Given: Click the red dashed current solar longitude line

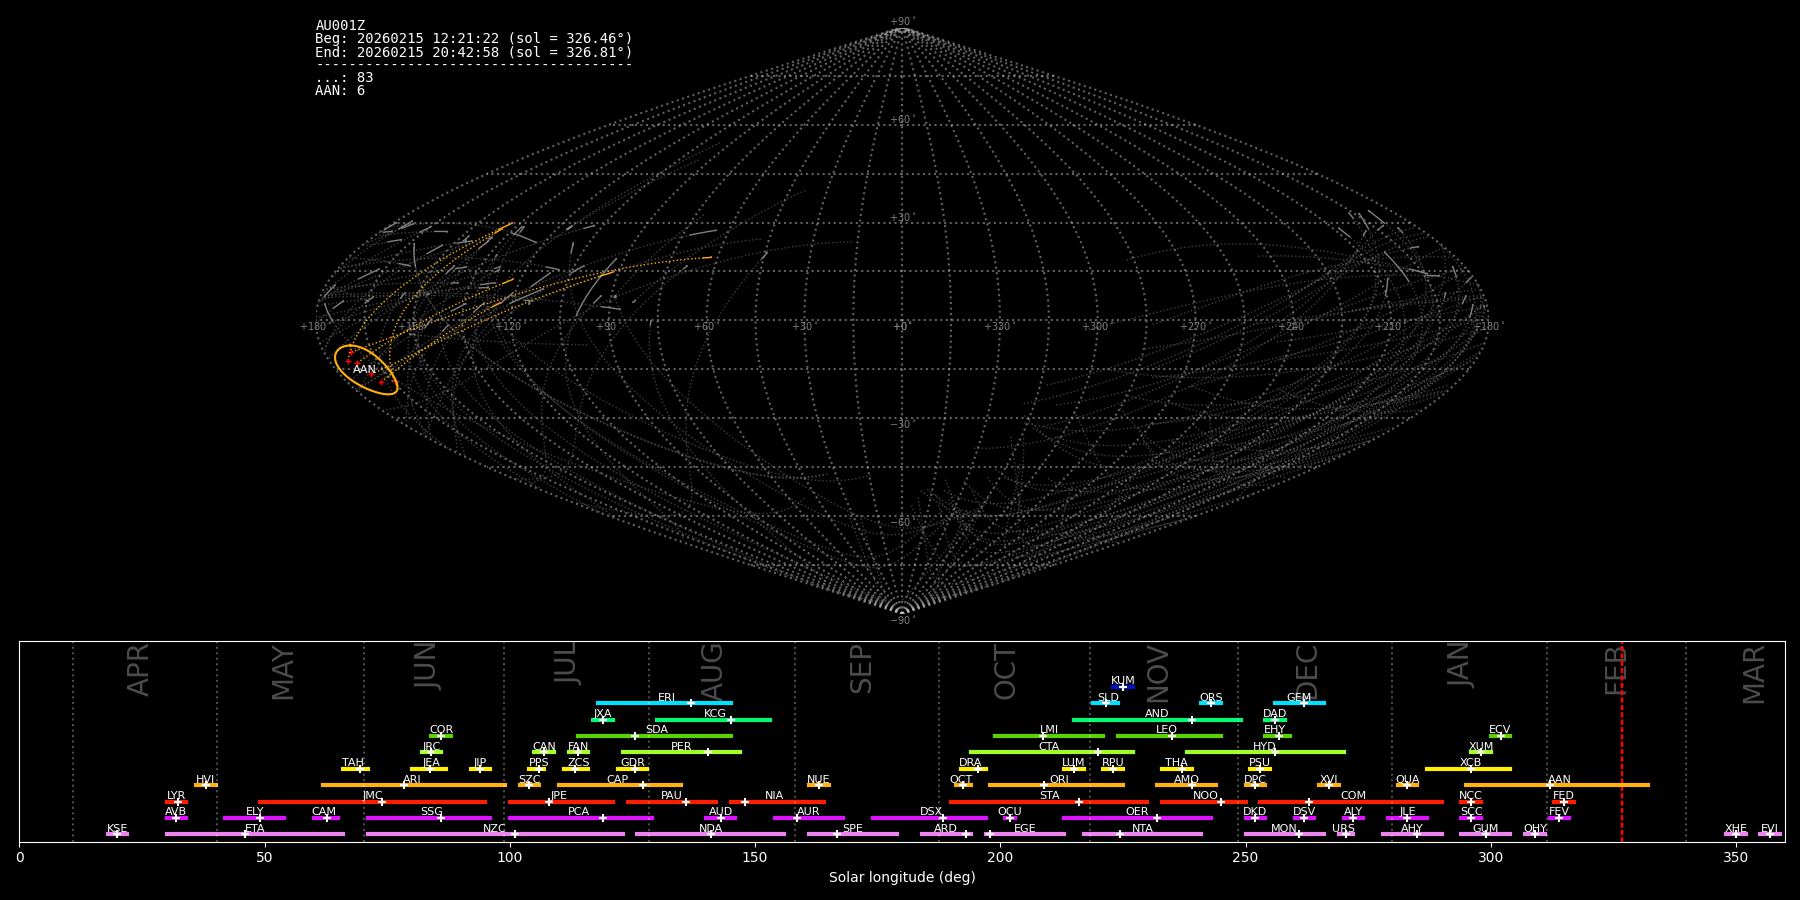Looking at the screenshot, I should [x=1621, y=741].
